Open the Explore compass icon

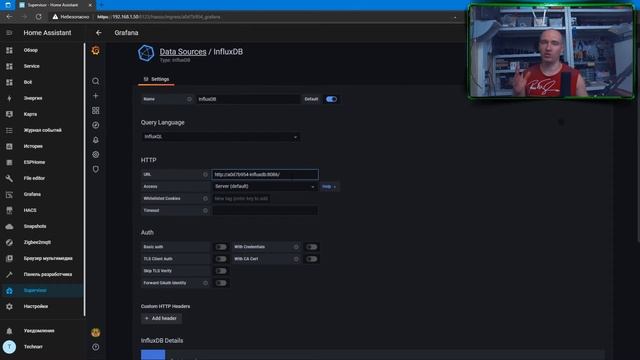(x=96, y=125)
